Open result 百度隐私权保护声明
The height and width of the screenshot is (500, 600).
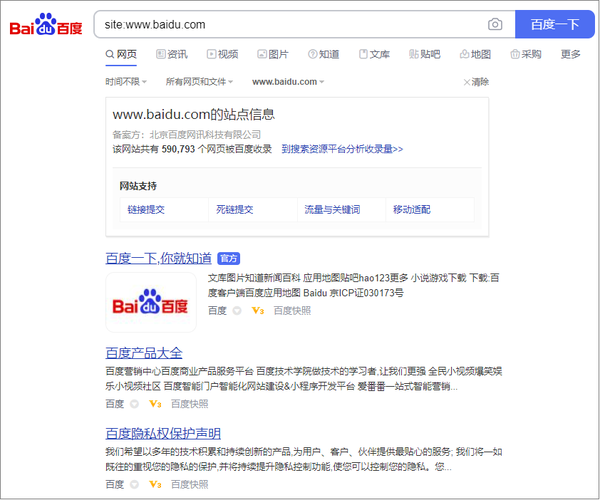click(163, 433)
